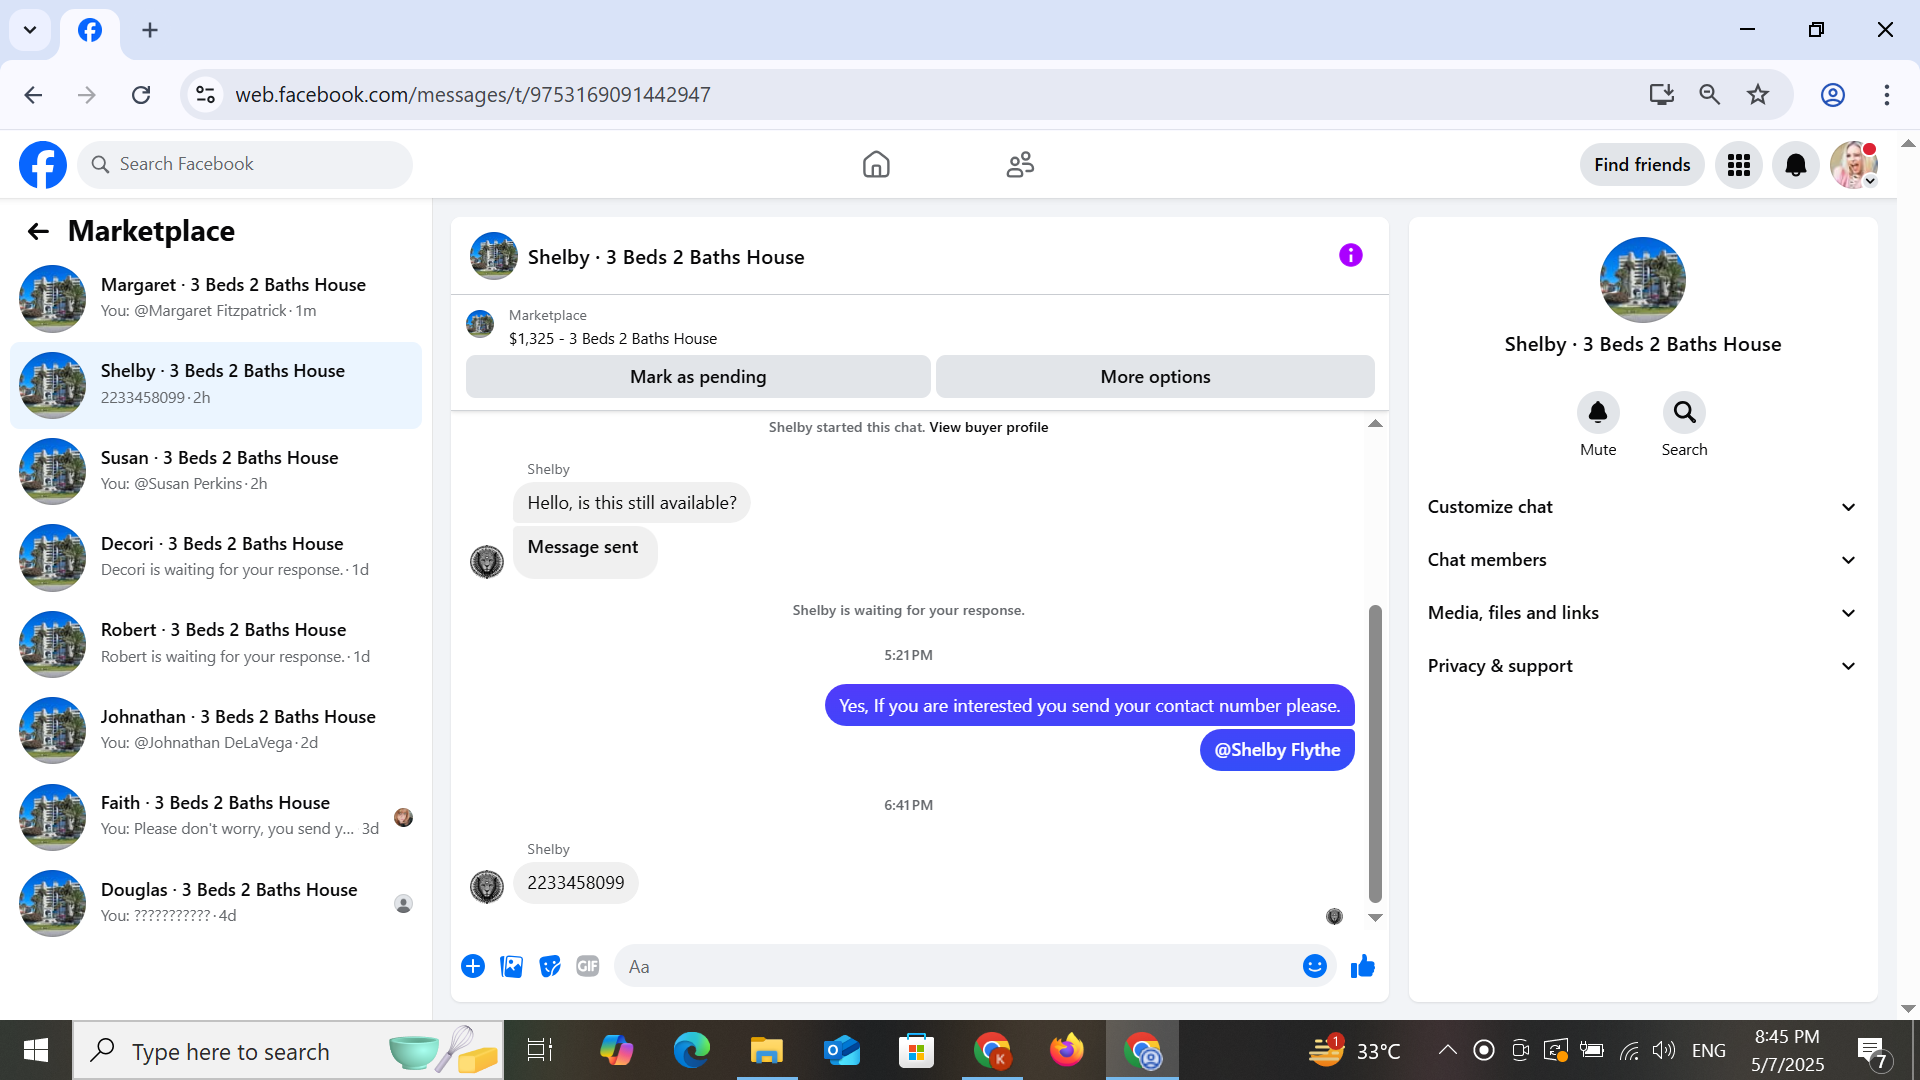Image resolution: width=1920 pixels, height=1080 pixels.
Task: Click the purple conversation info icon
Action: [1350, 255]
